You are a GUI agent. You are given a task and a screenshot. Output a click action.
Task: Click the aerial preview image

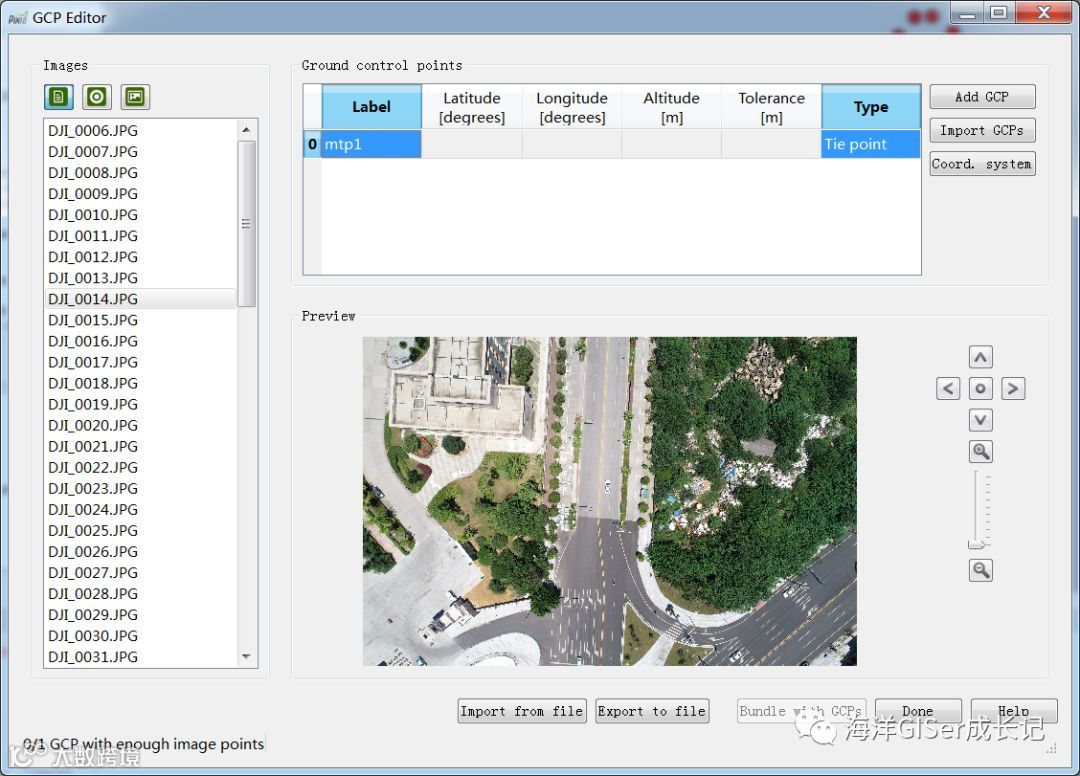(x=610, y=501)
